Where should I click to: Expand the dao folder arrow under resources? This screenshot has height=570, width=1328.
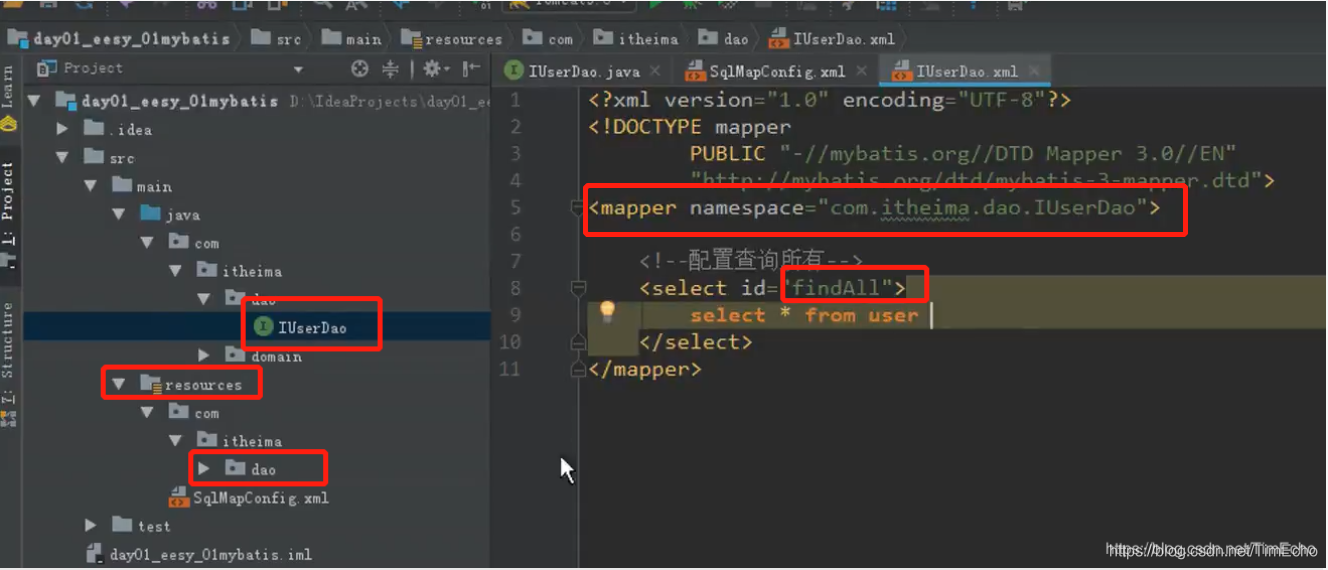[204, 469]
